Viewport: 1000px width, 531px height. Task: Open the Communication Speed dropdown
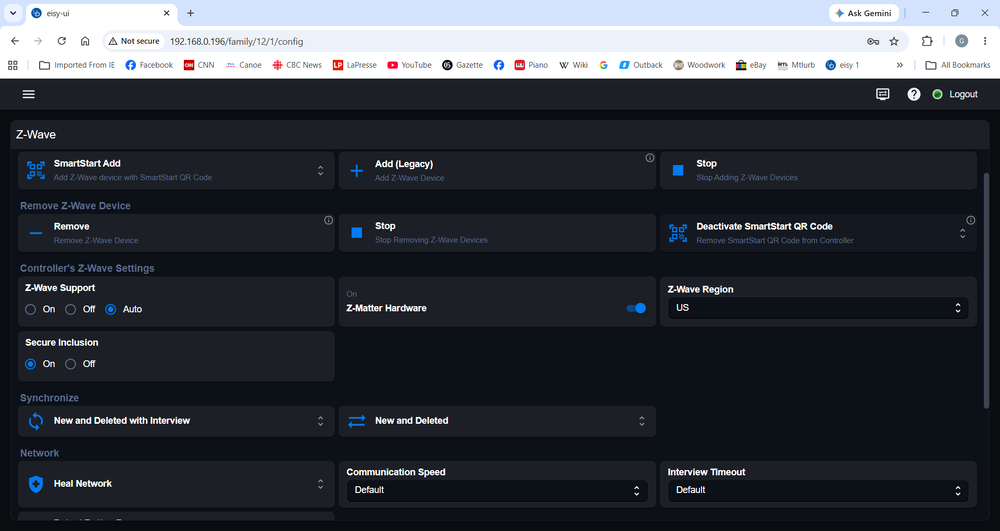497,490
